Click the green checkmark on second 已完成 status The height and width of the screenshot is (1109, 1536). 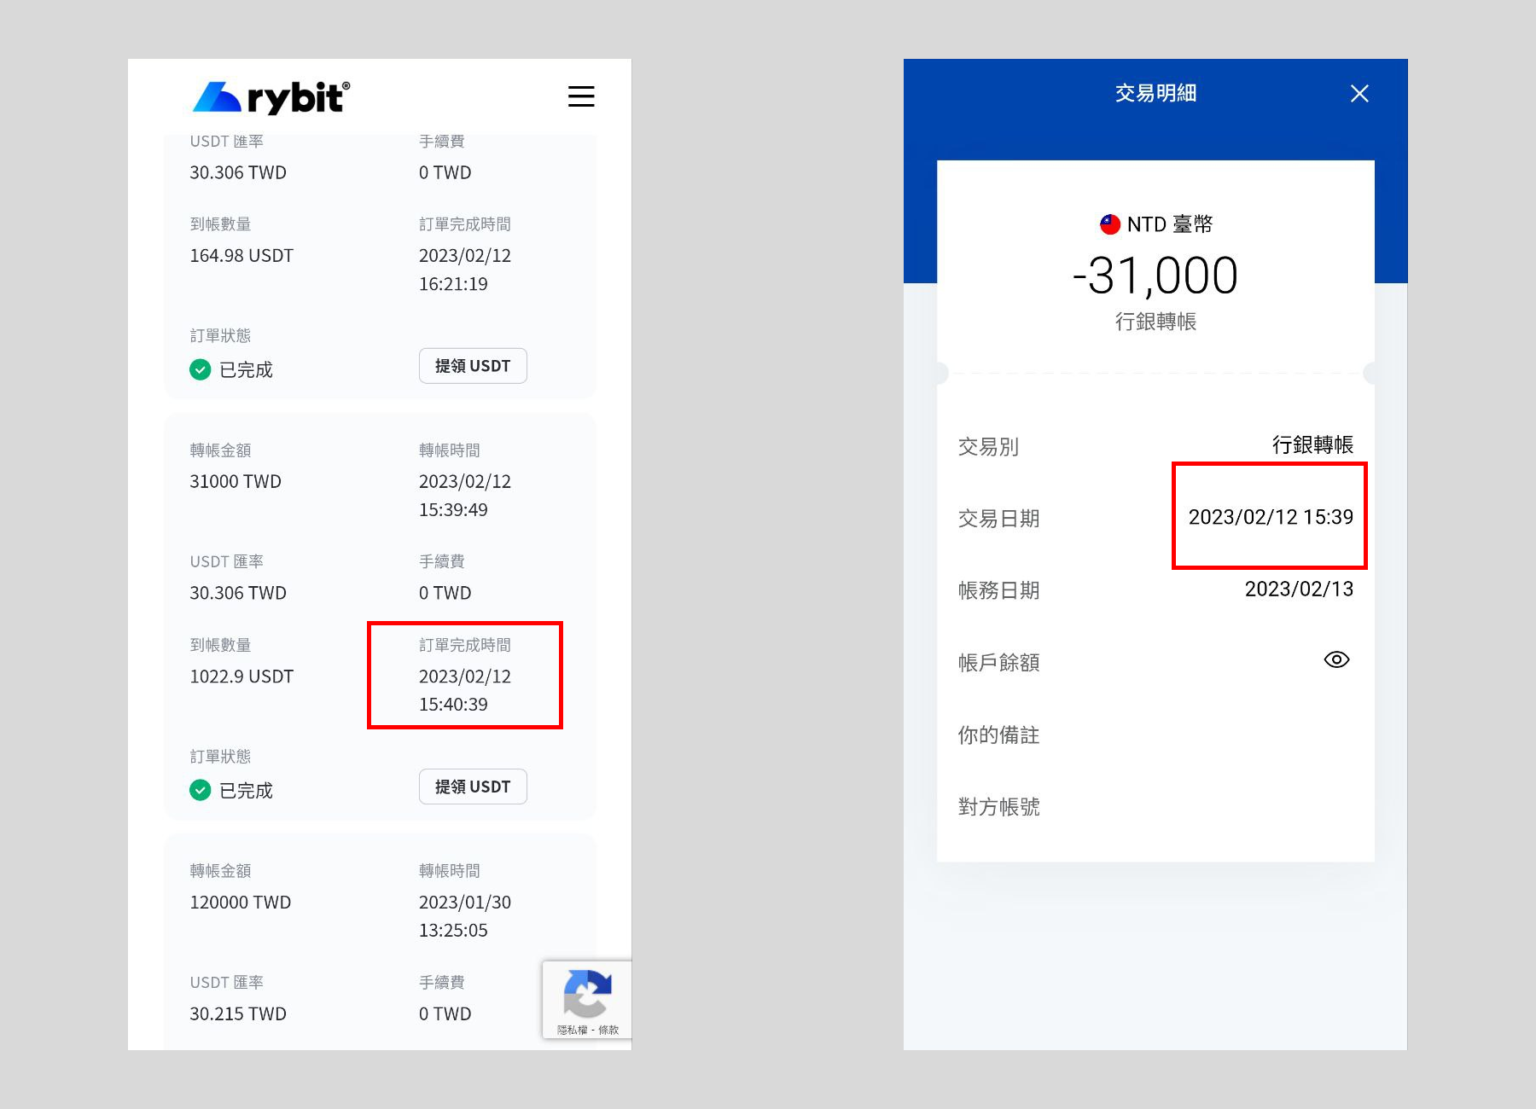199,790
